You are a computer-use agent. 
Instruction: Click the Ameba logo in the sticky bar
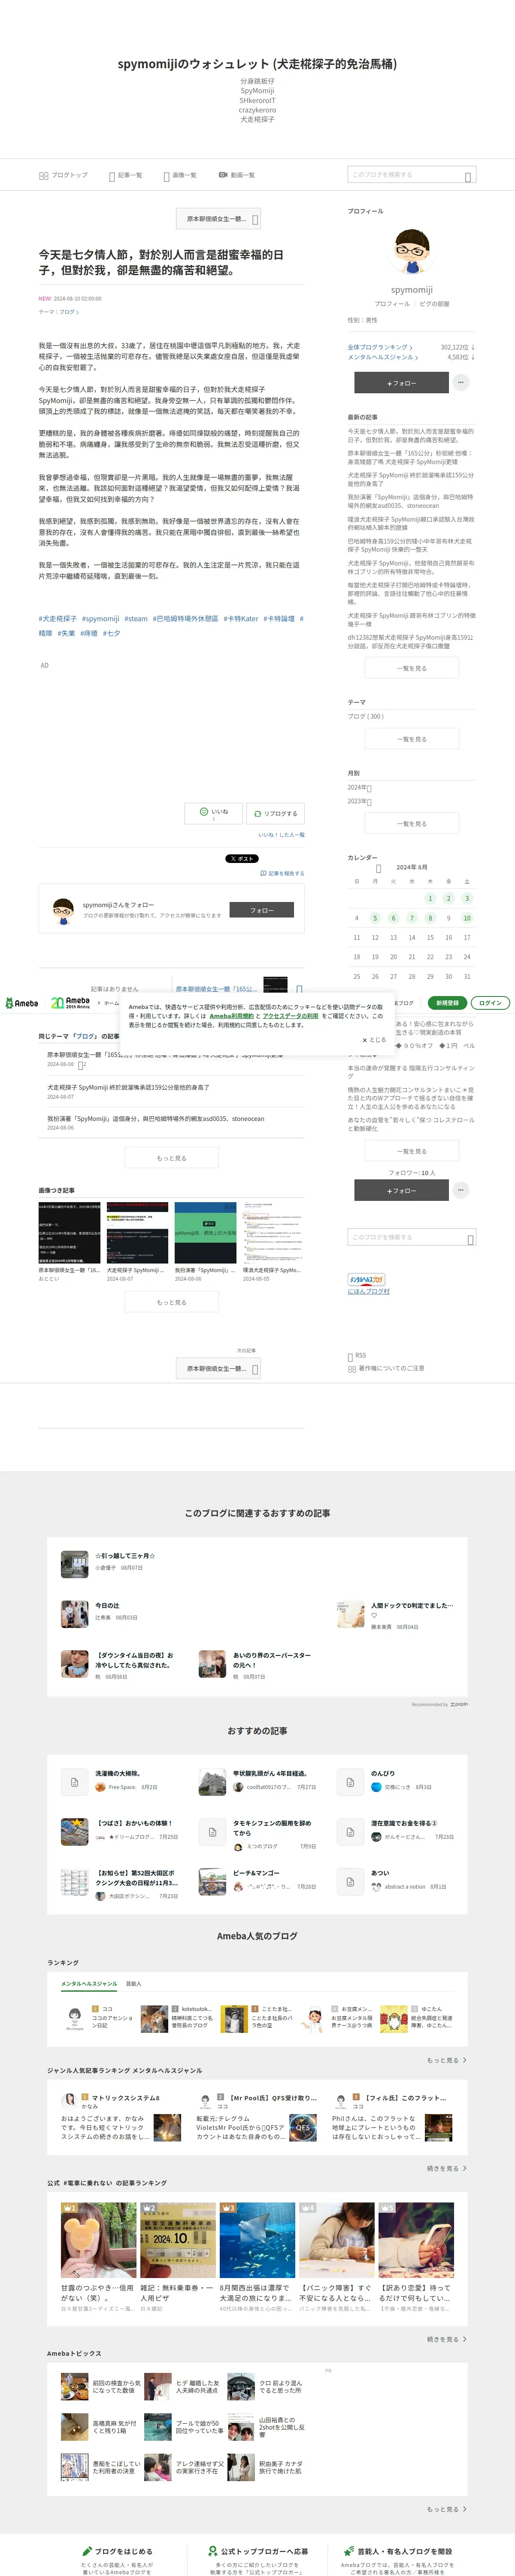pyautogui.click(x=22, y=1003)
